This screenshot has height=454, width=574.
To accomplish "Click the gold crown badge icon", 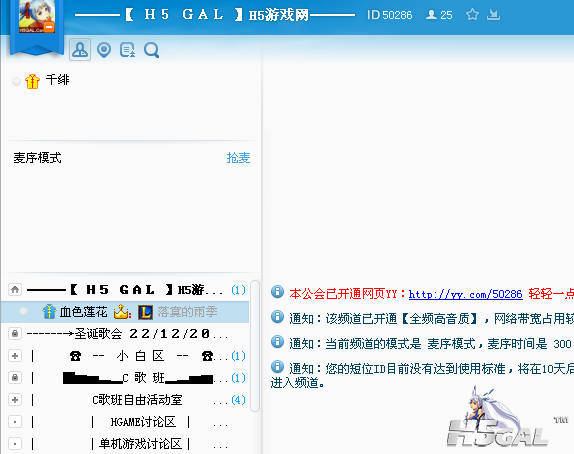I will click(122, 312).
